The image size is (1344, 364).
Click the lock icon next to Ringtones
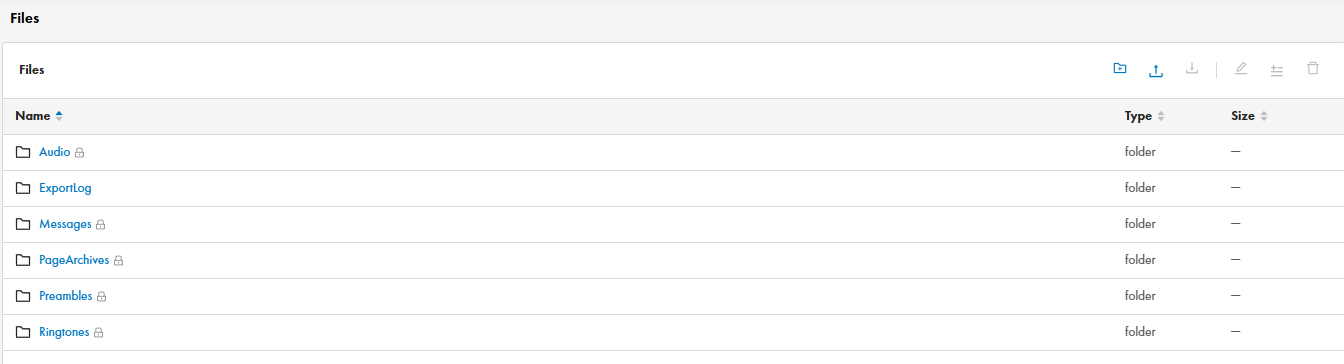point(99,333)
